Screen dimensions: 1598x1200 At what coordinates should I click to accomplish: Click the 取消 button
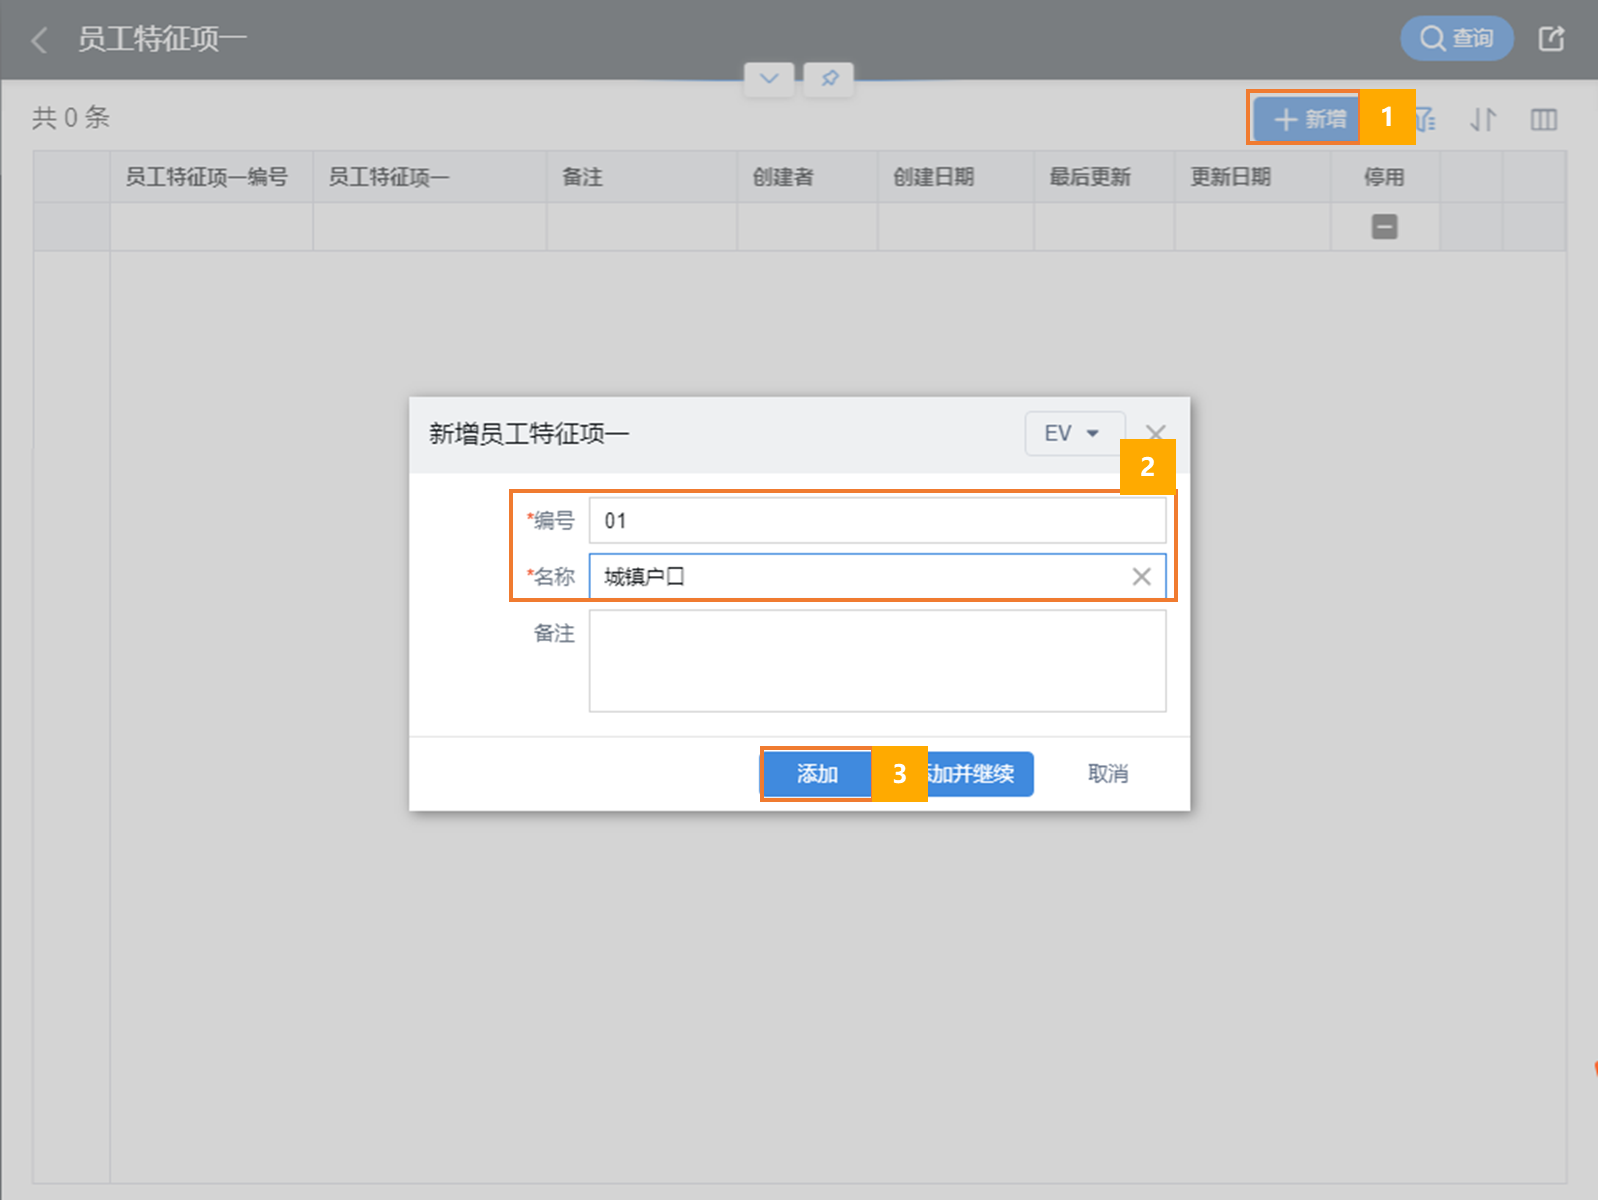click(1108, 773)
